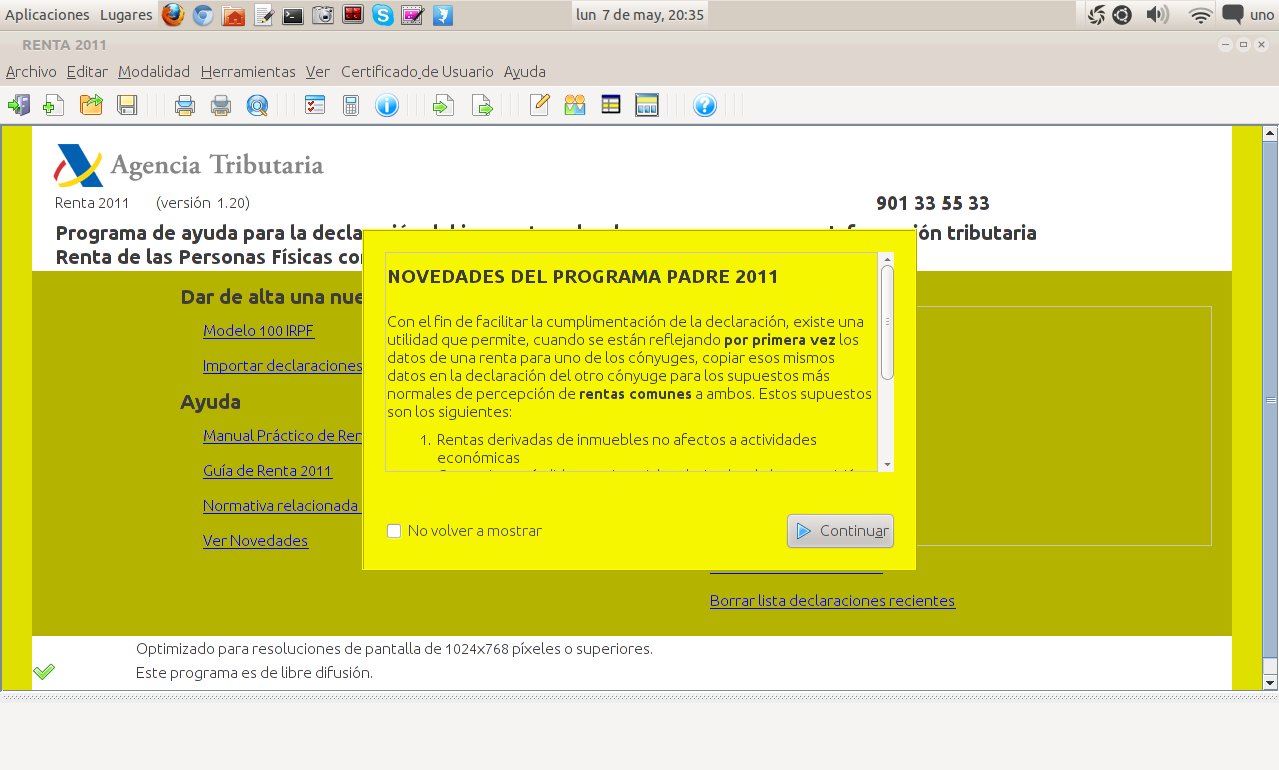Open the 'uno' user menu
Image resolution: width=1279 pixels, height=770 pixels.
(x=1262, y=15)
